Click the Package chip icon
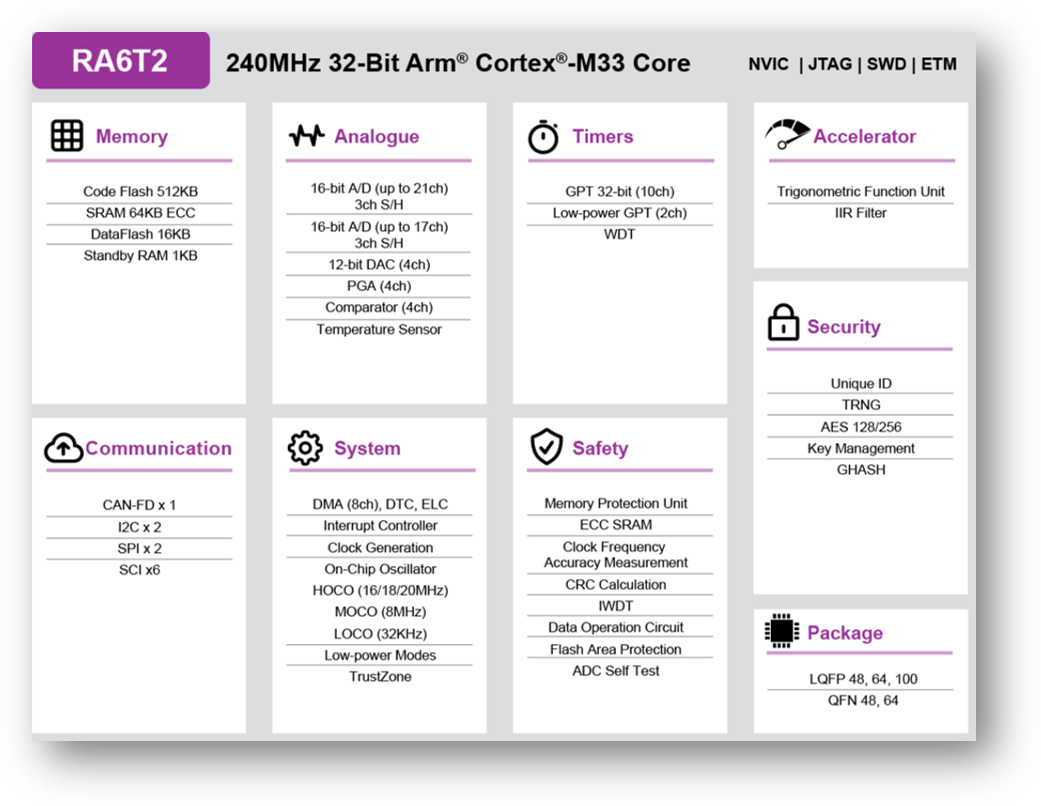This screenshot has height=806, width=1041. (782, 631)
